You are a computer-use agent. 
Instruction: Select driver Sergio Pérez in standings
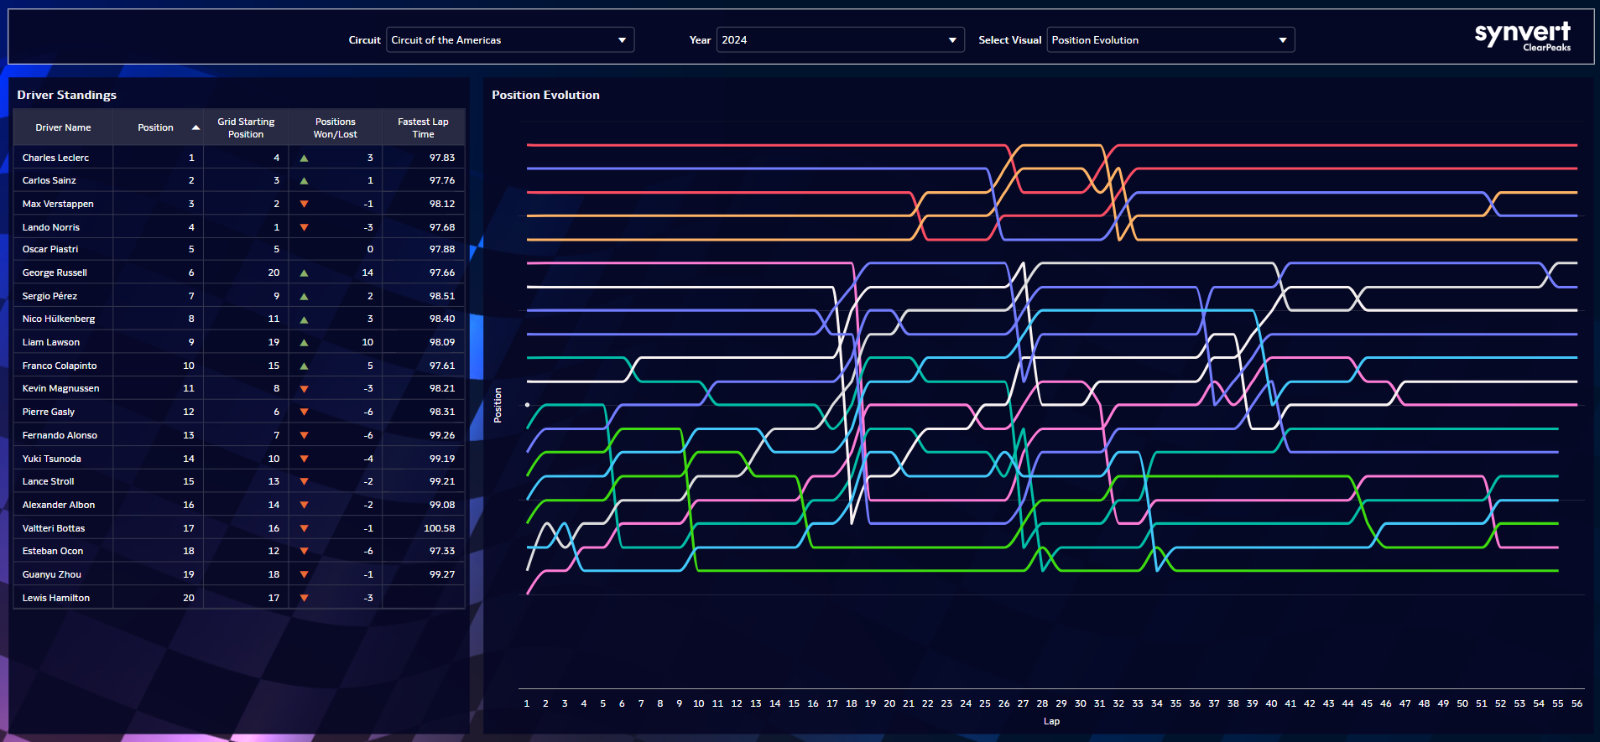(x=50, y=297)
